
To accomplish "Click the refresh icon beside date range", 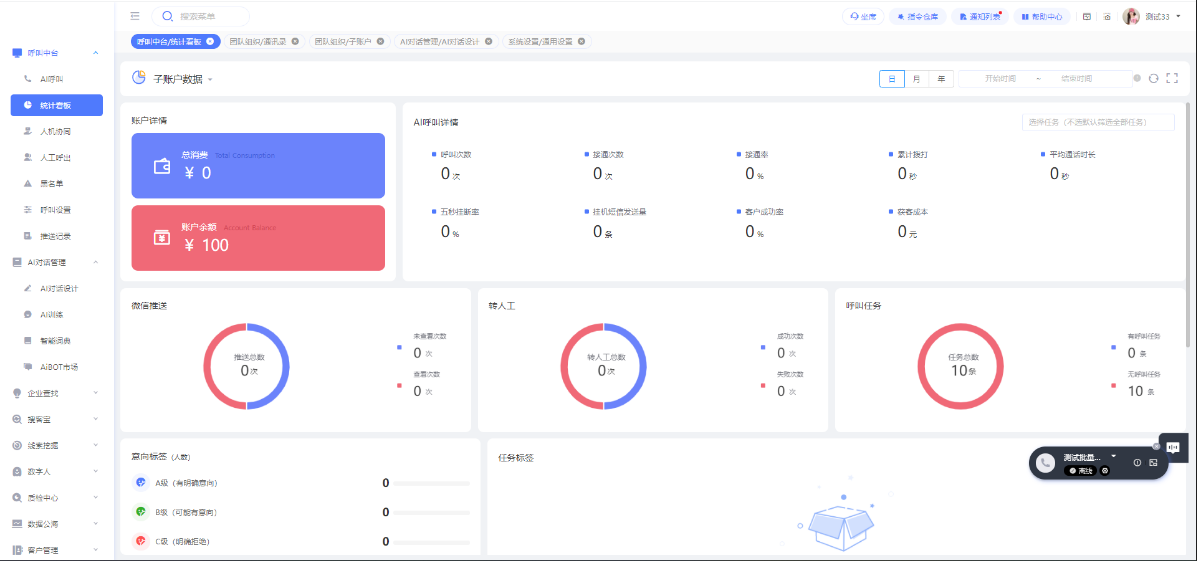I will click(x=1153, y=78).
